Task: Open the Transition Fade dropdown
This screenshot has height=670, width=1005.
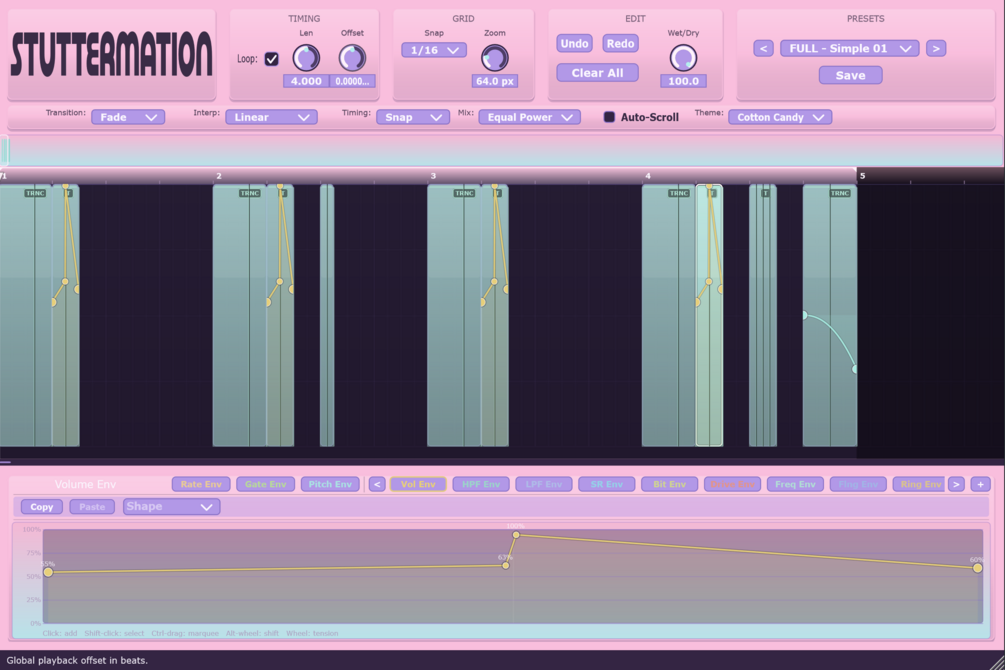Action: click(128, 117)
